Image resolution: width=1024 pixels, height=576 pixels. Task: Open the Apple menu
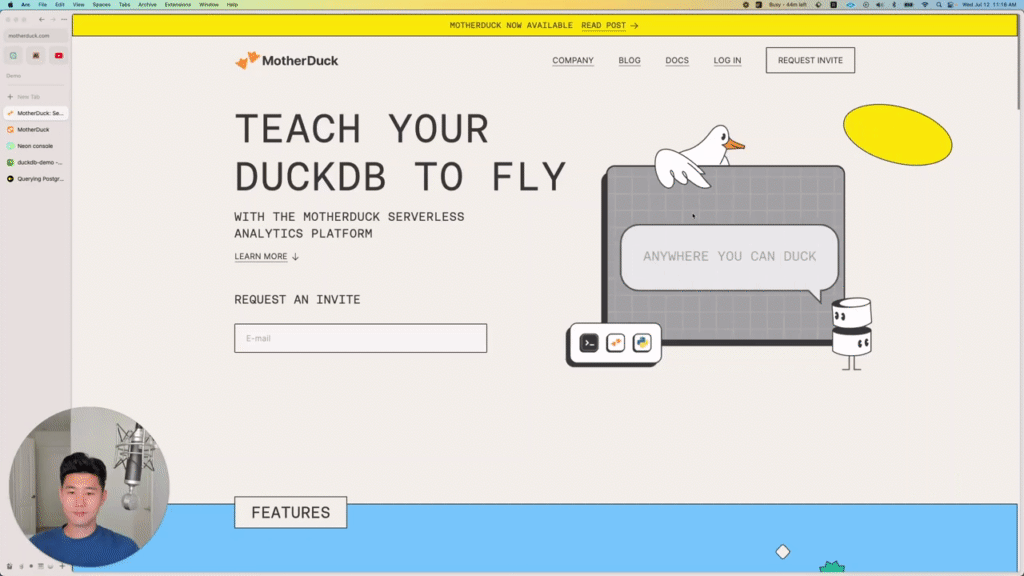coord(10,5)
